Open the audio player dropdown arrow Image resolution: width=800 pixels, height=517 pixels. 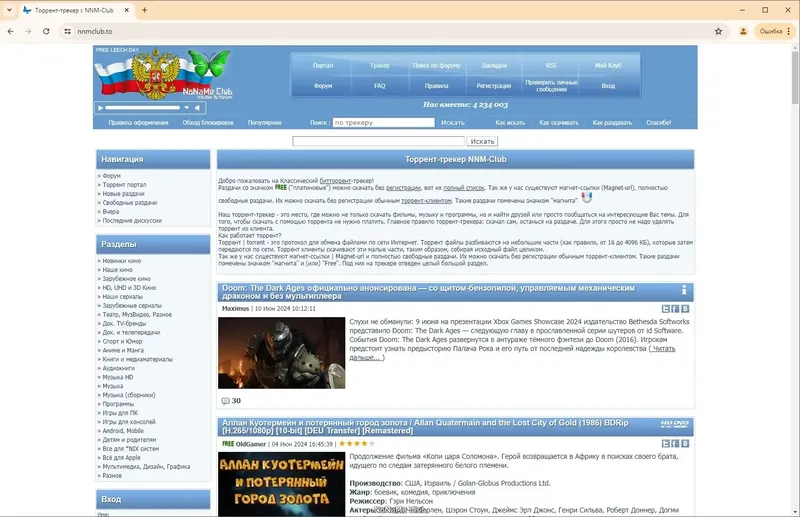point(187,108)
